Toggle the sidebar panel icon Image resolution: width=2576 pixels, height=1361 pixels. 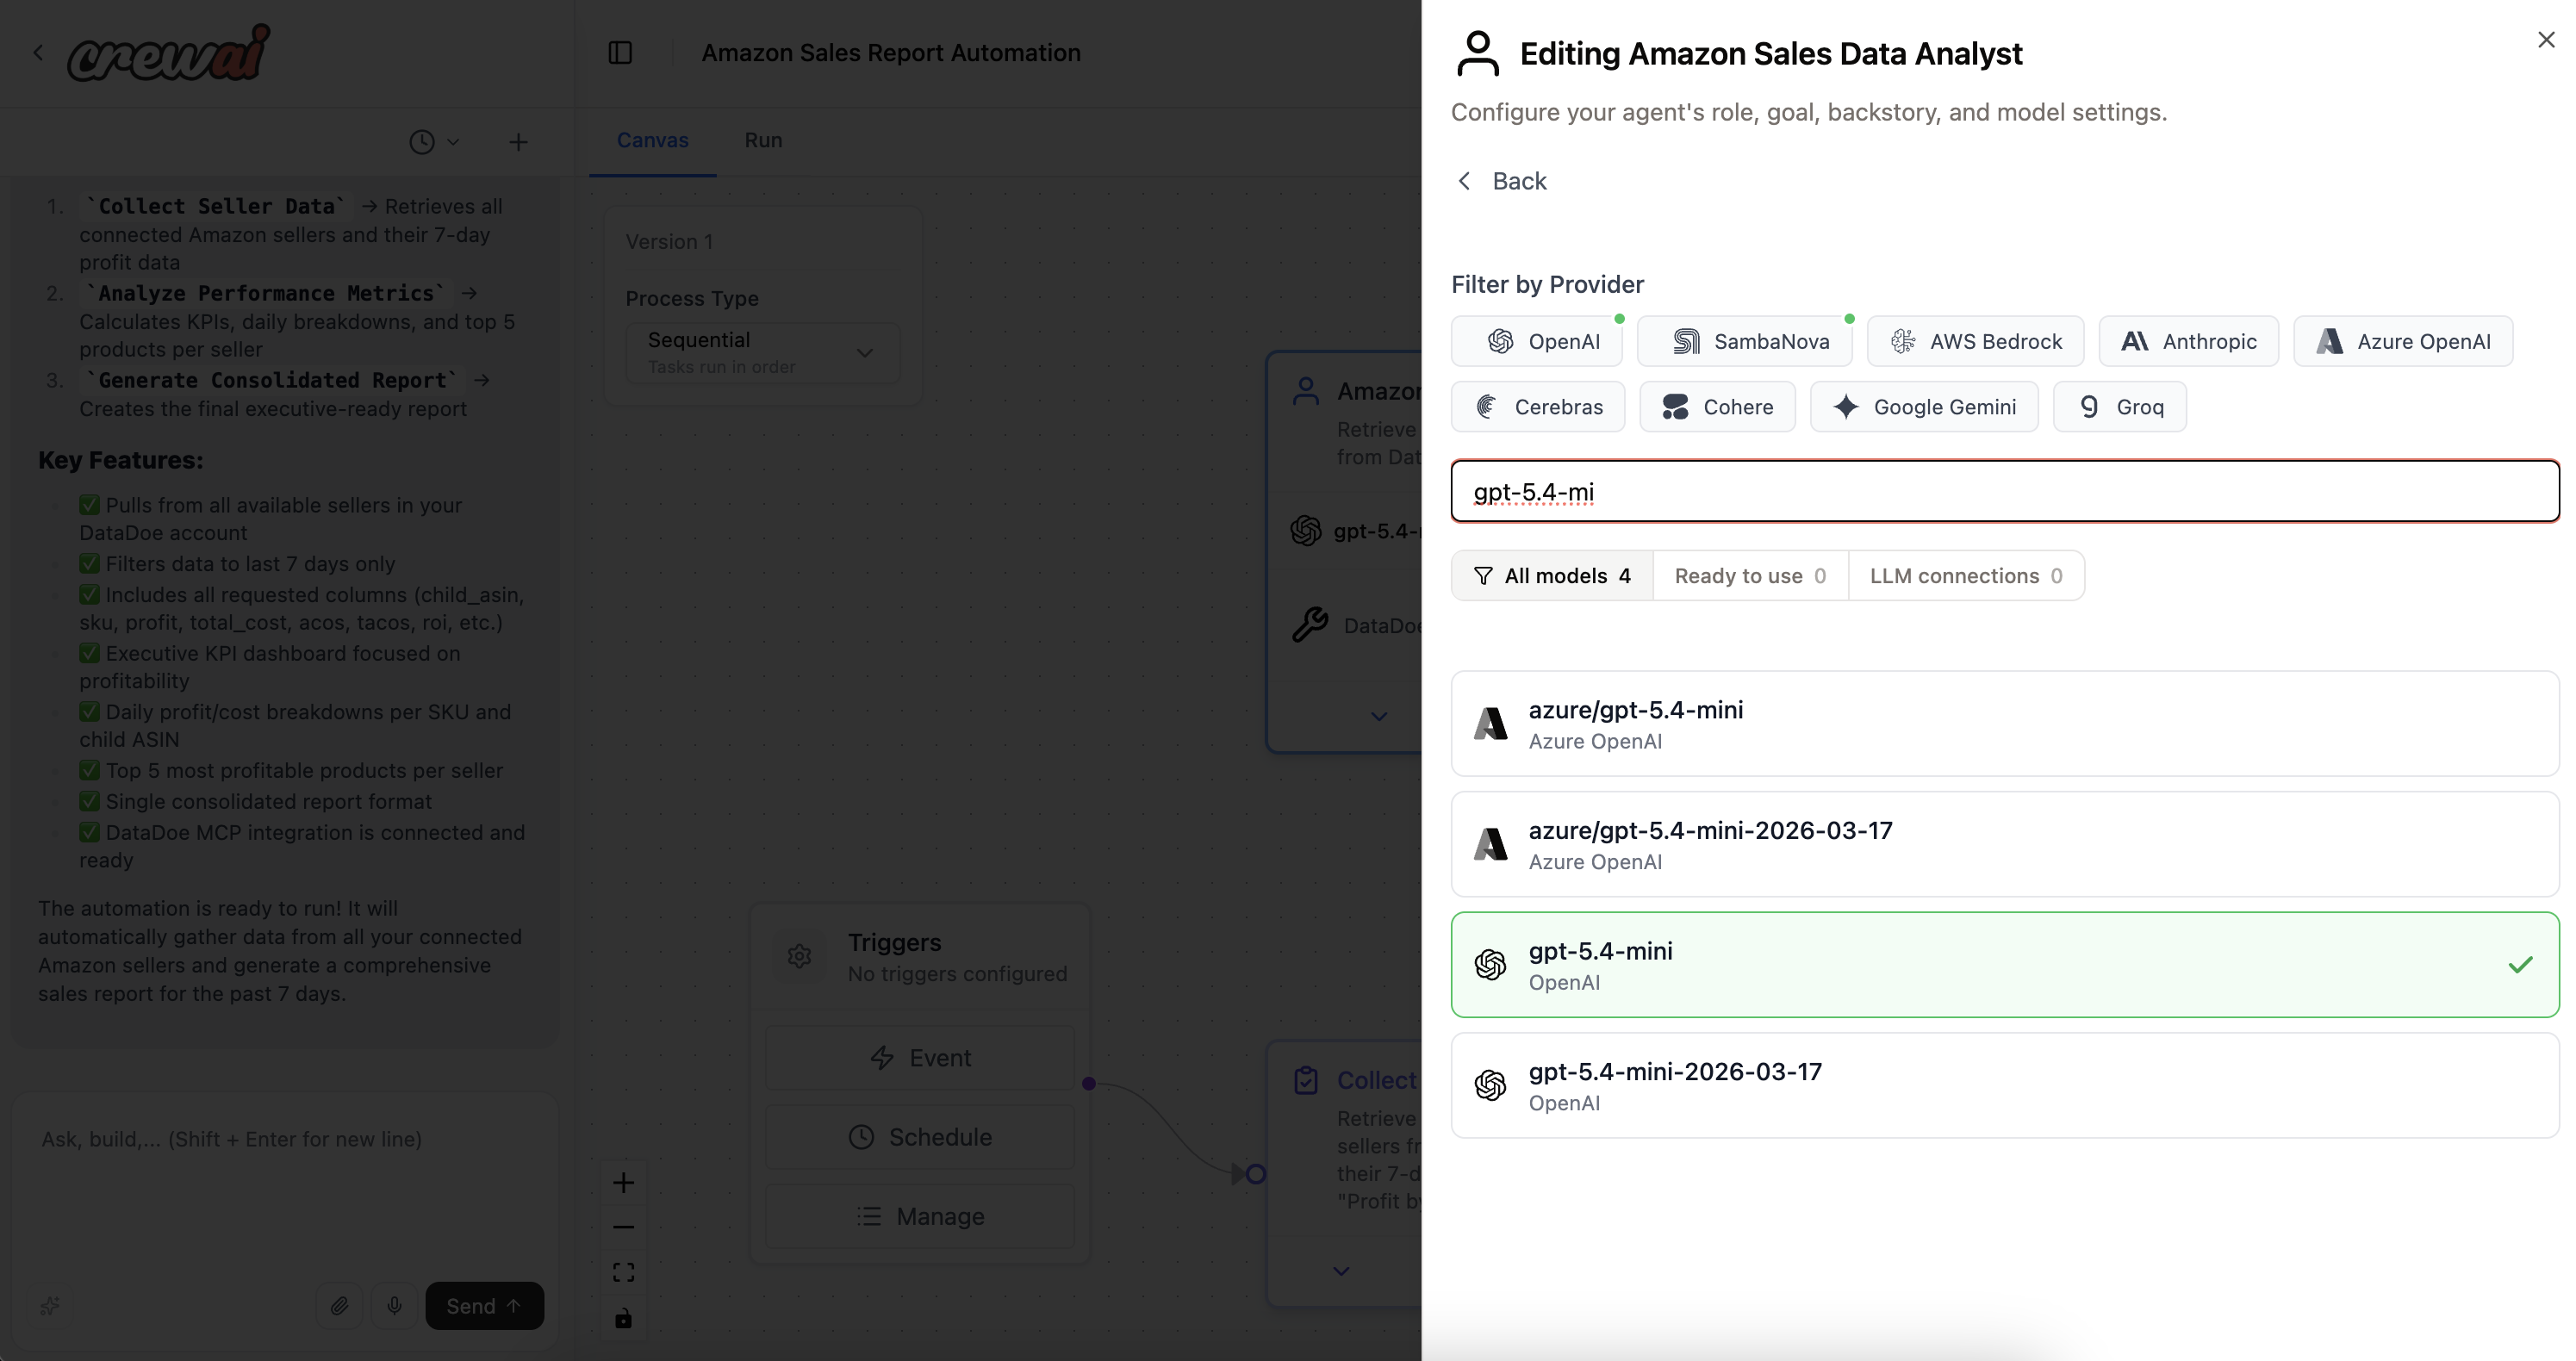pos(620,53)
